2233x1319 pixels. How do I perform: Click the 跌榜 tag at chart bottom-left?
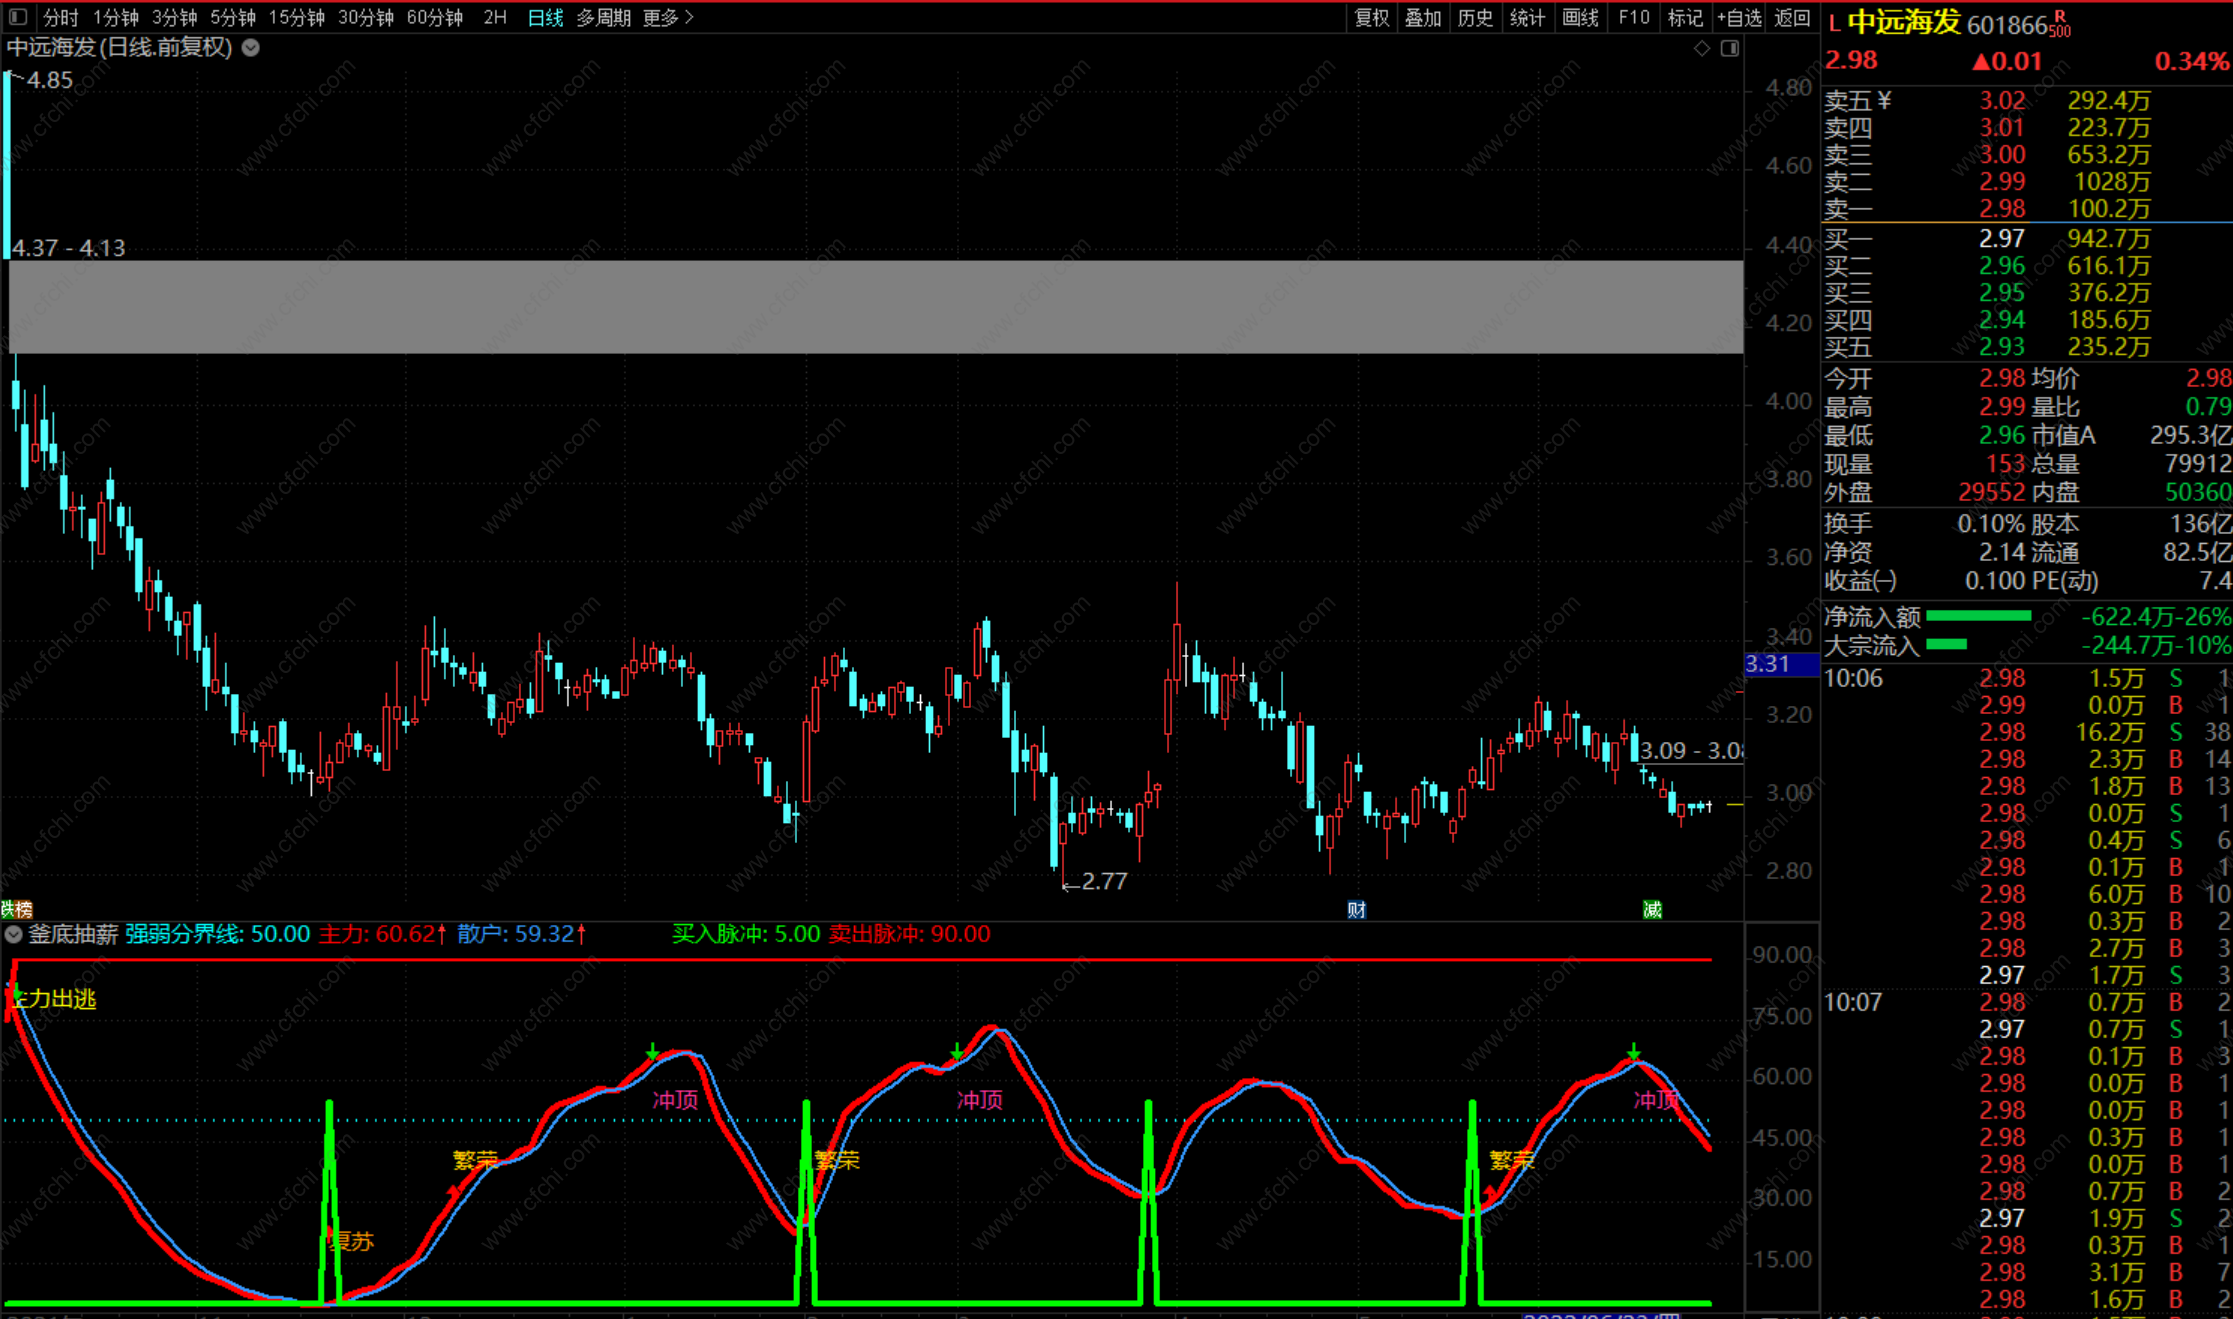17,909
